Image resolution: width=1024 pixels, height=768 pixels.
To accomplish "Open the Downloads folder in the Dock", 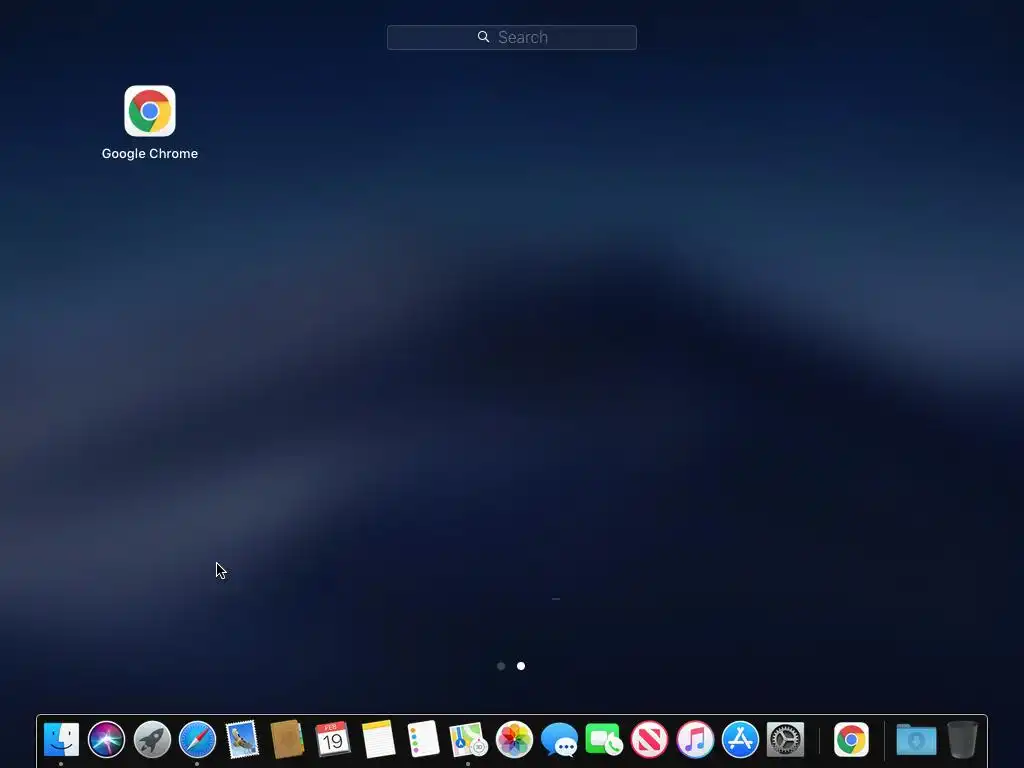I will 916,740.
